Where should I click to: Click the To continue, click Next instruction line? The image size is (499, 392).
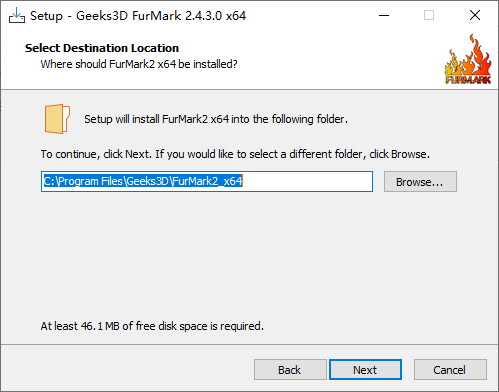pyautogui.click(x=235, y=154)
